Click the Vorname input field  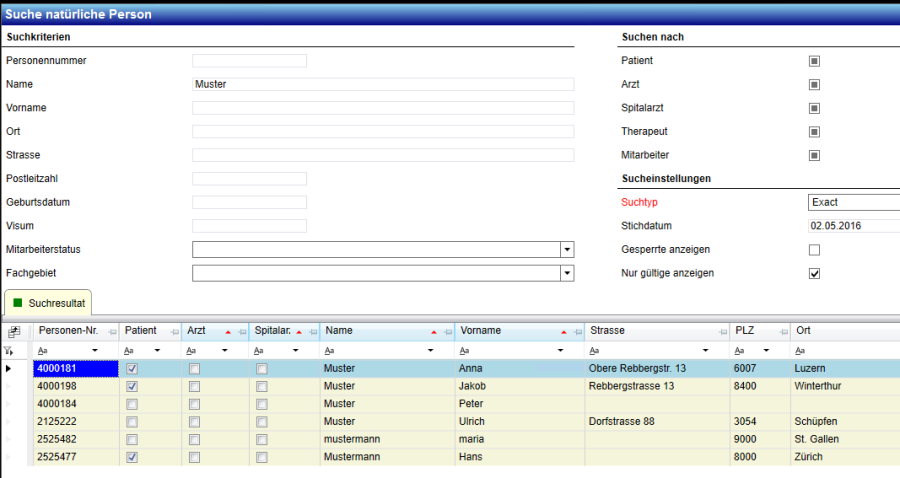click(x=383, y=108)
